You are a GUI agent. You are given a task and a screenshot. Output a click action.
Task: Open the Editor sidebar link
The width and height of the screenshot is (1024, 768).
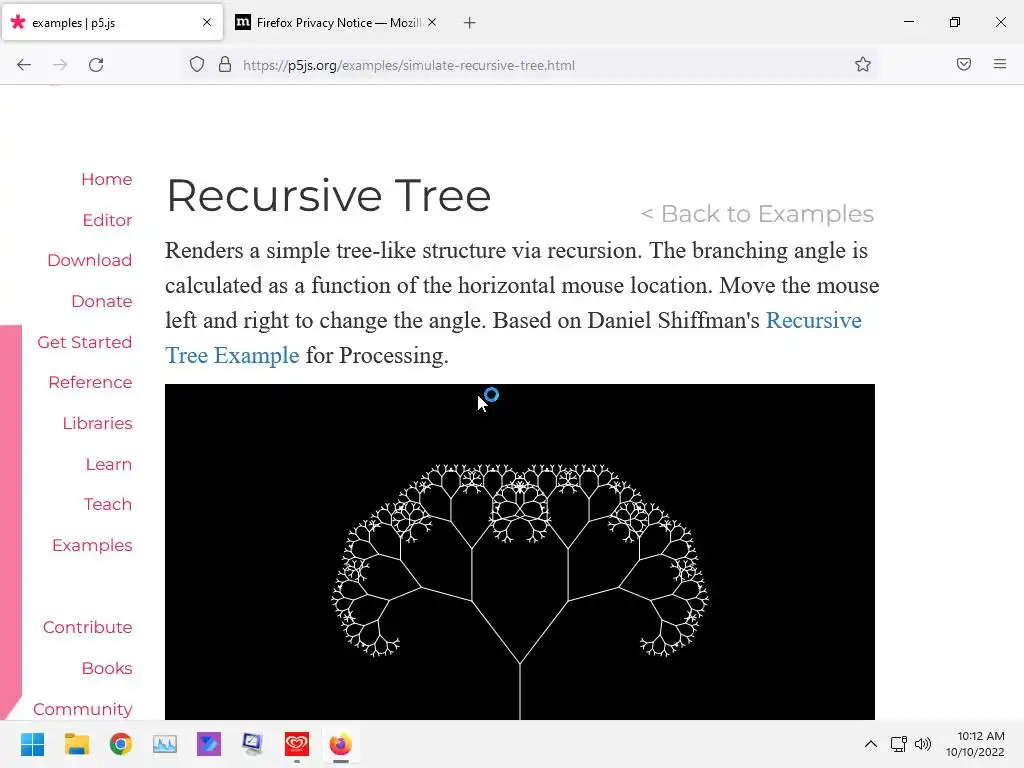107,220
